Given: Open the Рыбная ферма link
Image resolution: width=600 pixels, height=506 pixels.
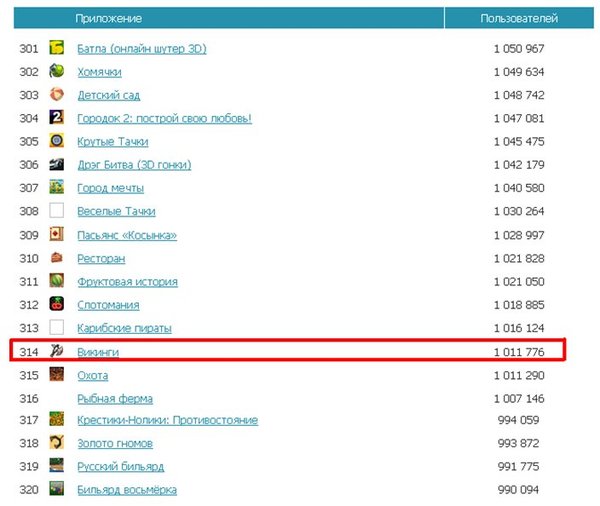Looking at the screenshot, I should click(x=115, y=399).
